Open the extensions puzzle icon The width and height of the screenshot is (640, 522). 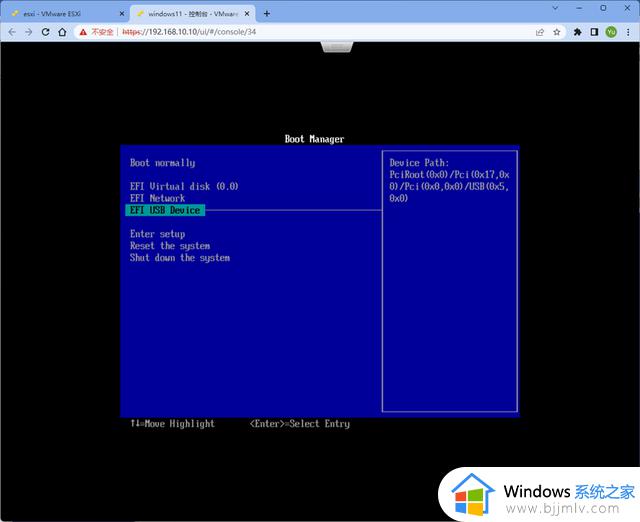(578, 32)
